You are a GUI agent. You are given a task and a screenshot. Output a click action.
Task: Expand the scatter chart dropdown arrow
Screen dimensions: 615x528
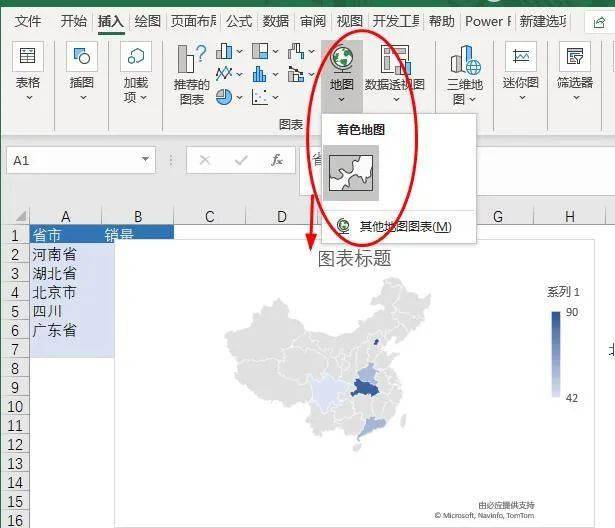(x=276, y=97)
